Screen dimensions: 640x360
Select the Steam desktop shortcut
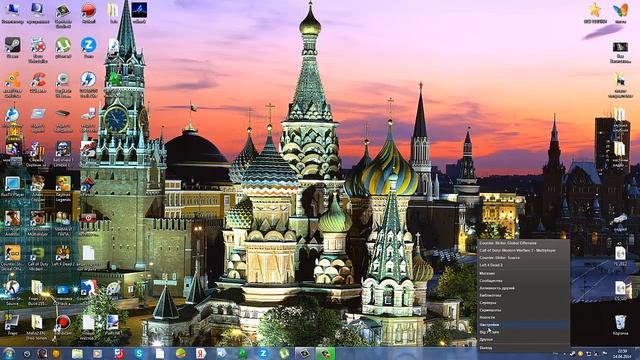click(x=12, y=47)
